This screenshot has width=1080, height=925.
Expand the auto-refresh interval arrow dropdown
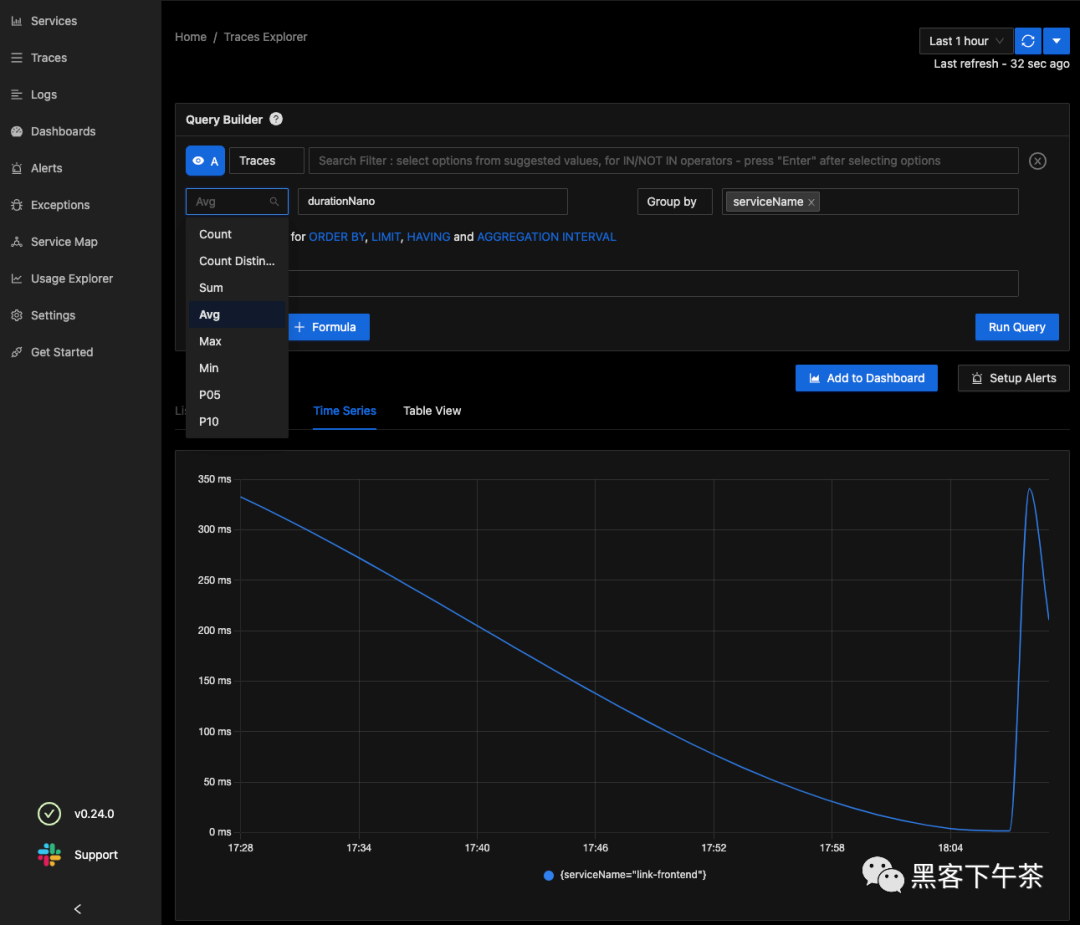[x=1056, y=41]
